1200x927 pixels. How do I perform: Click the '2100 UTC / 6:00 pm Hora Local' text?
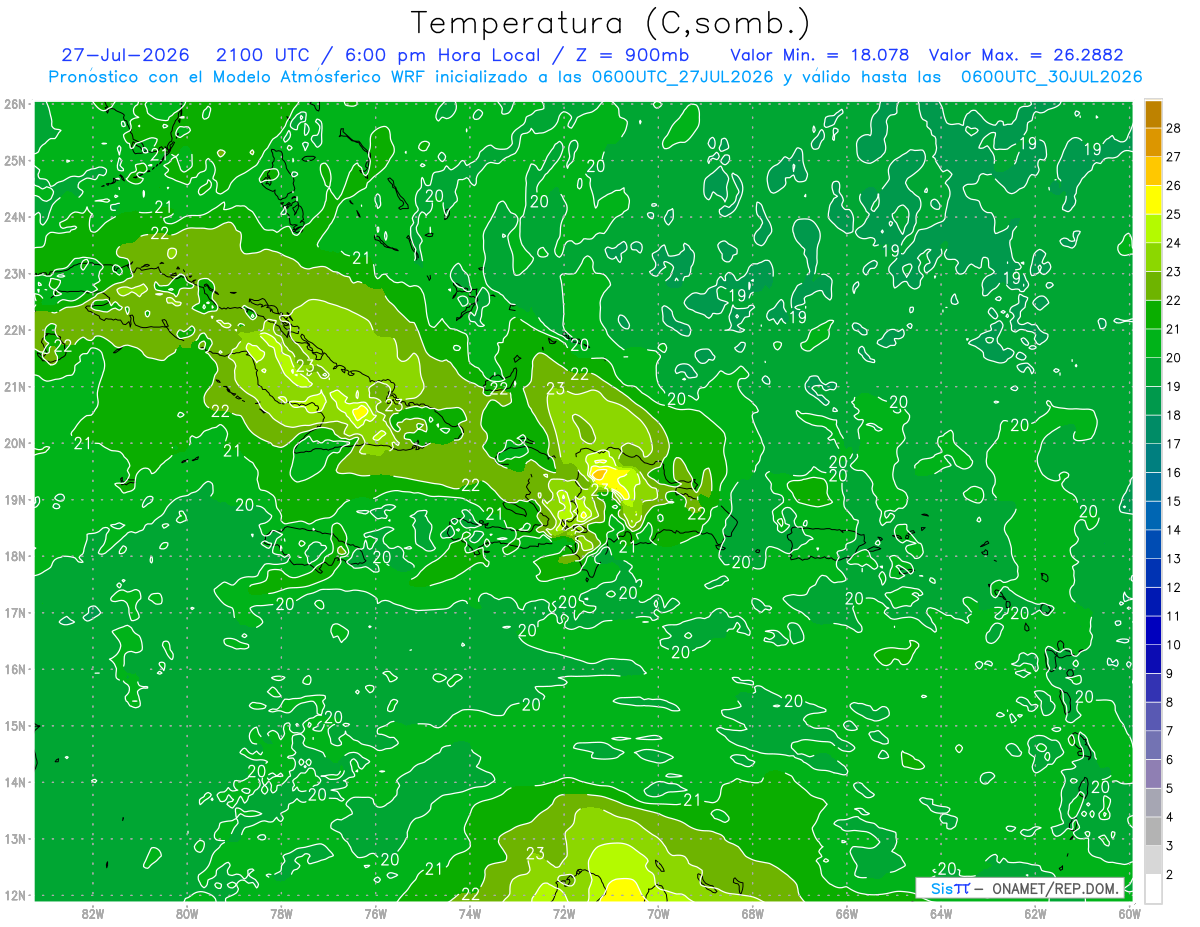click(378, 55)
